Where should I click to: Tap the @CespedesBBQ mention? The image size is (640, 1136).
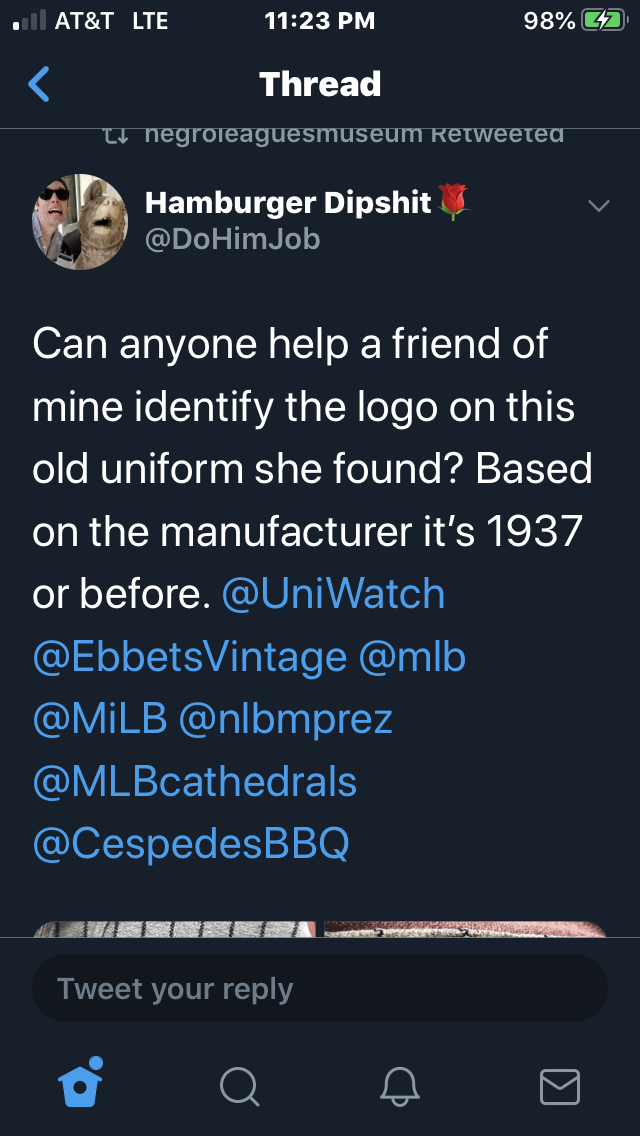pyautogui.click(x=190, y=843)
